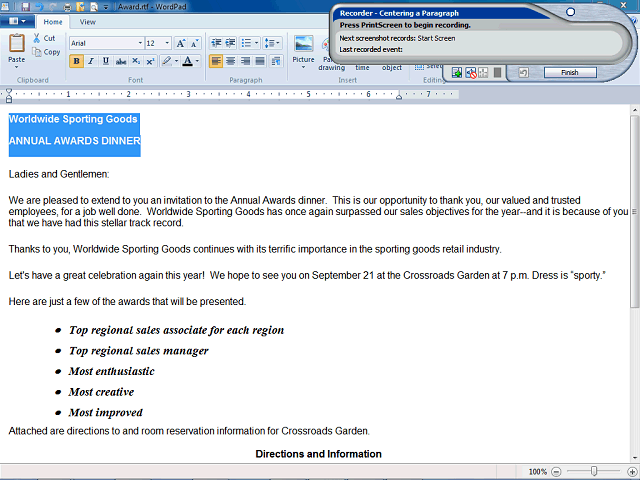This screenshot has height=480, width=640.
Task: Click Recorder mute audio icon
Action: click(471, 73)
